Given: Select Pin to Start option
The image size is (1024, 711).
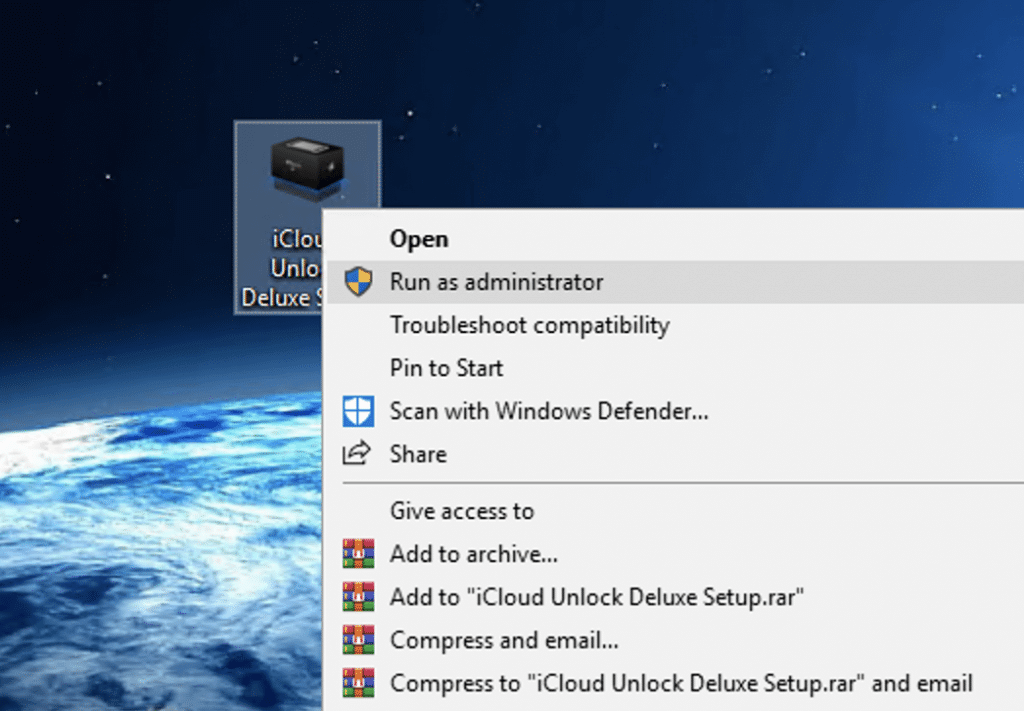Looking at the screenshot, I should [446, 368].
